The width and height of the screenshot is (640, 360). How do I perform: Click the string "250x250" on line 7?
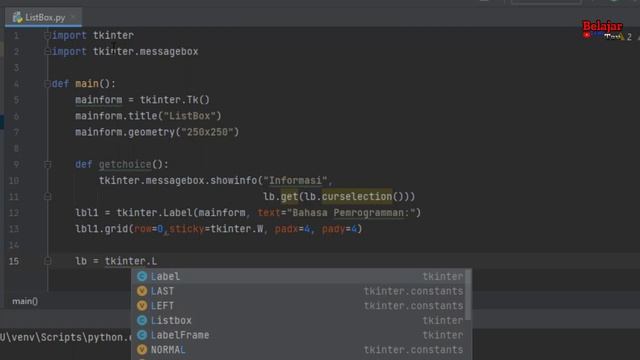pos(207,132)
